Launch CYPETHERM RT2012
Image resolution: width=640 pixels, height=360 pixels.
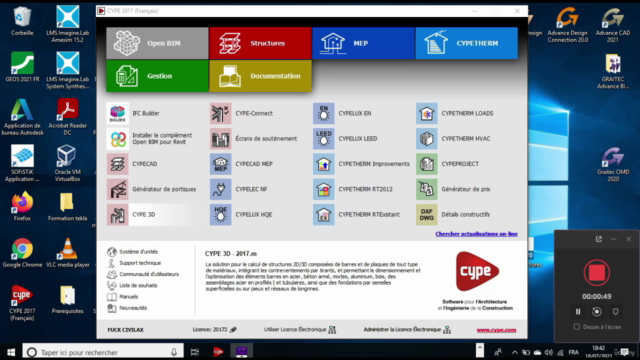(x=353, y=189)
